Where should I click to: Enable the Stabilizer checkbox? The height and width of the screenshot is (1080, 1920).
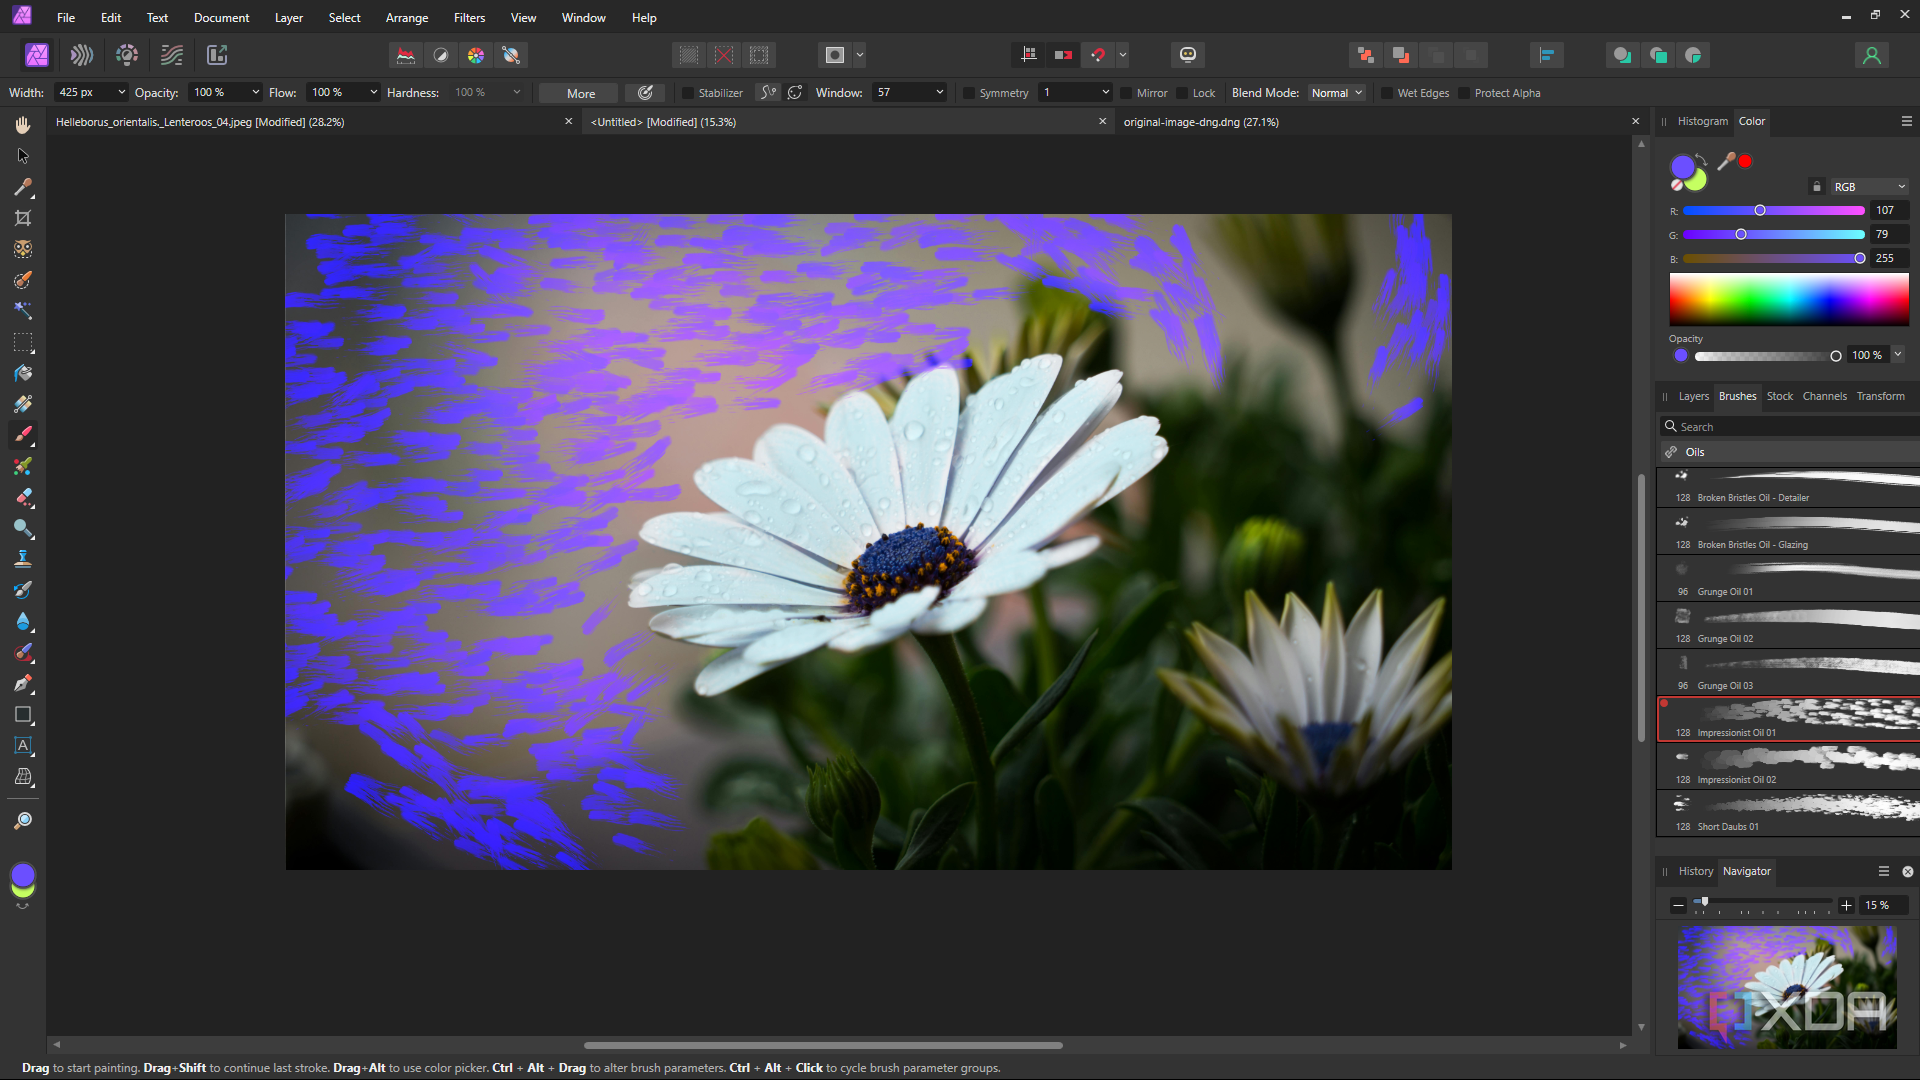click(688, 93)
